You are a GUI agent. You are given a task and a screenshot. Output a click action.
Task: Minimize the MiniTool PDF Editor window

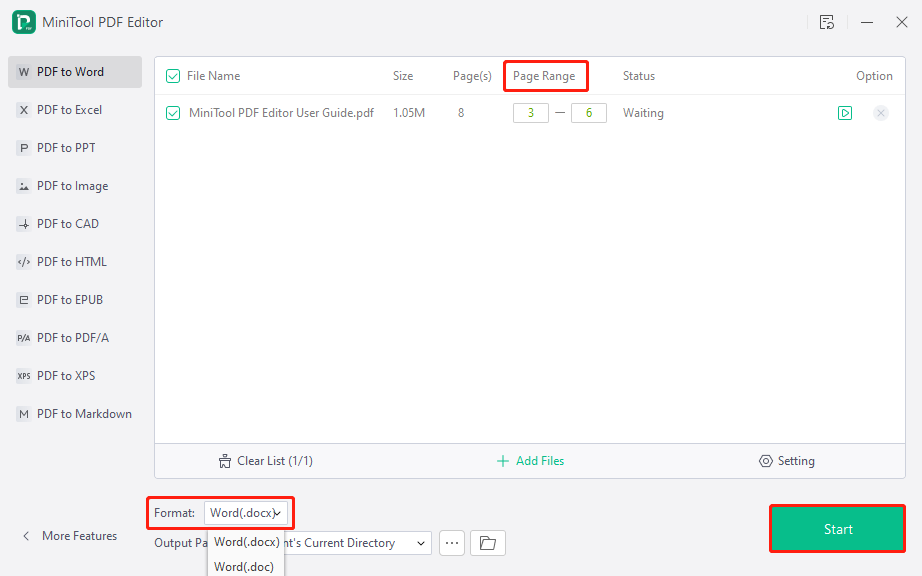tap(867, 22)
